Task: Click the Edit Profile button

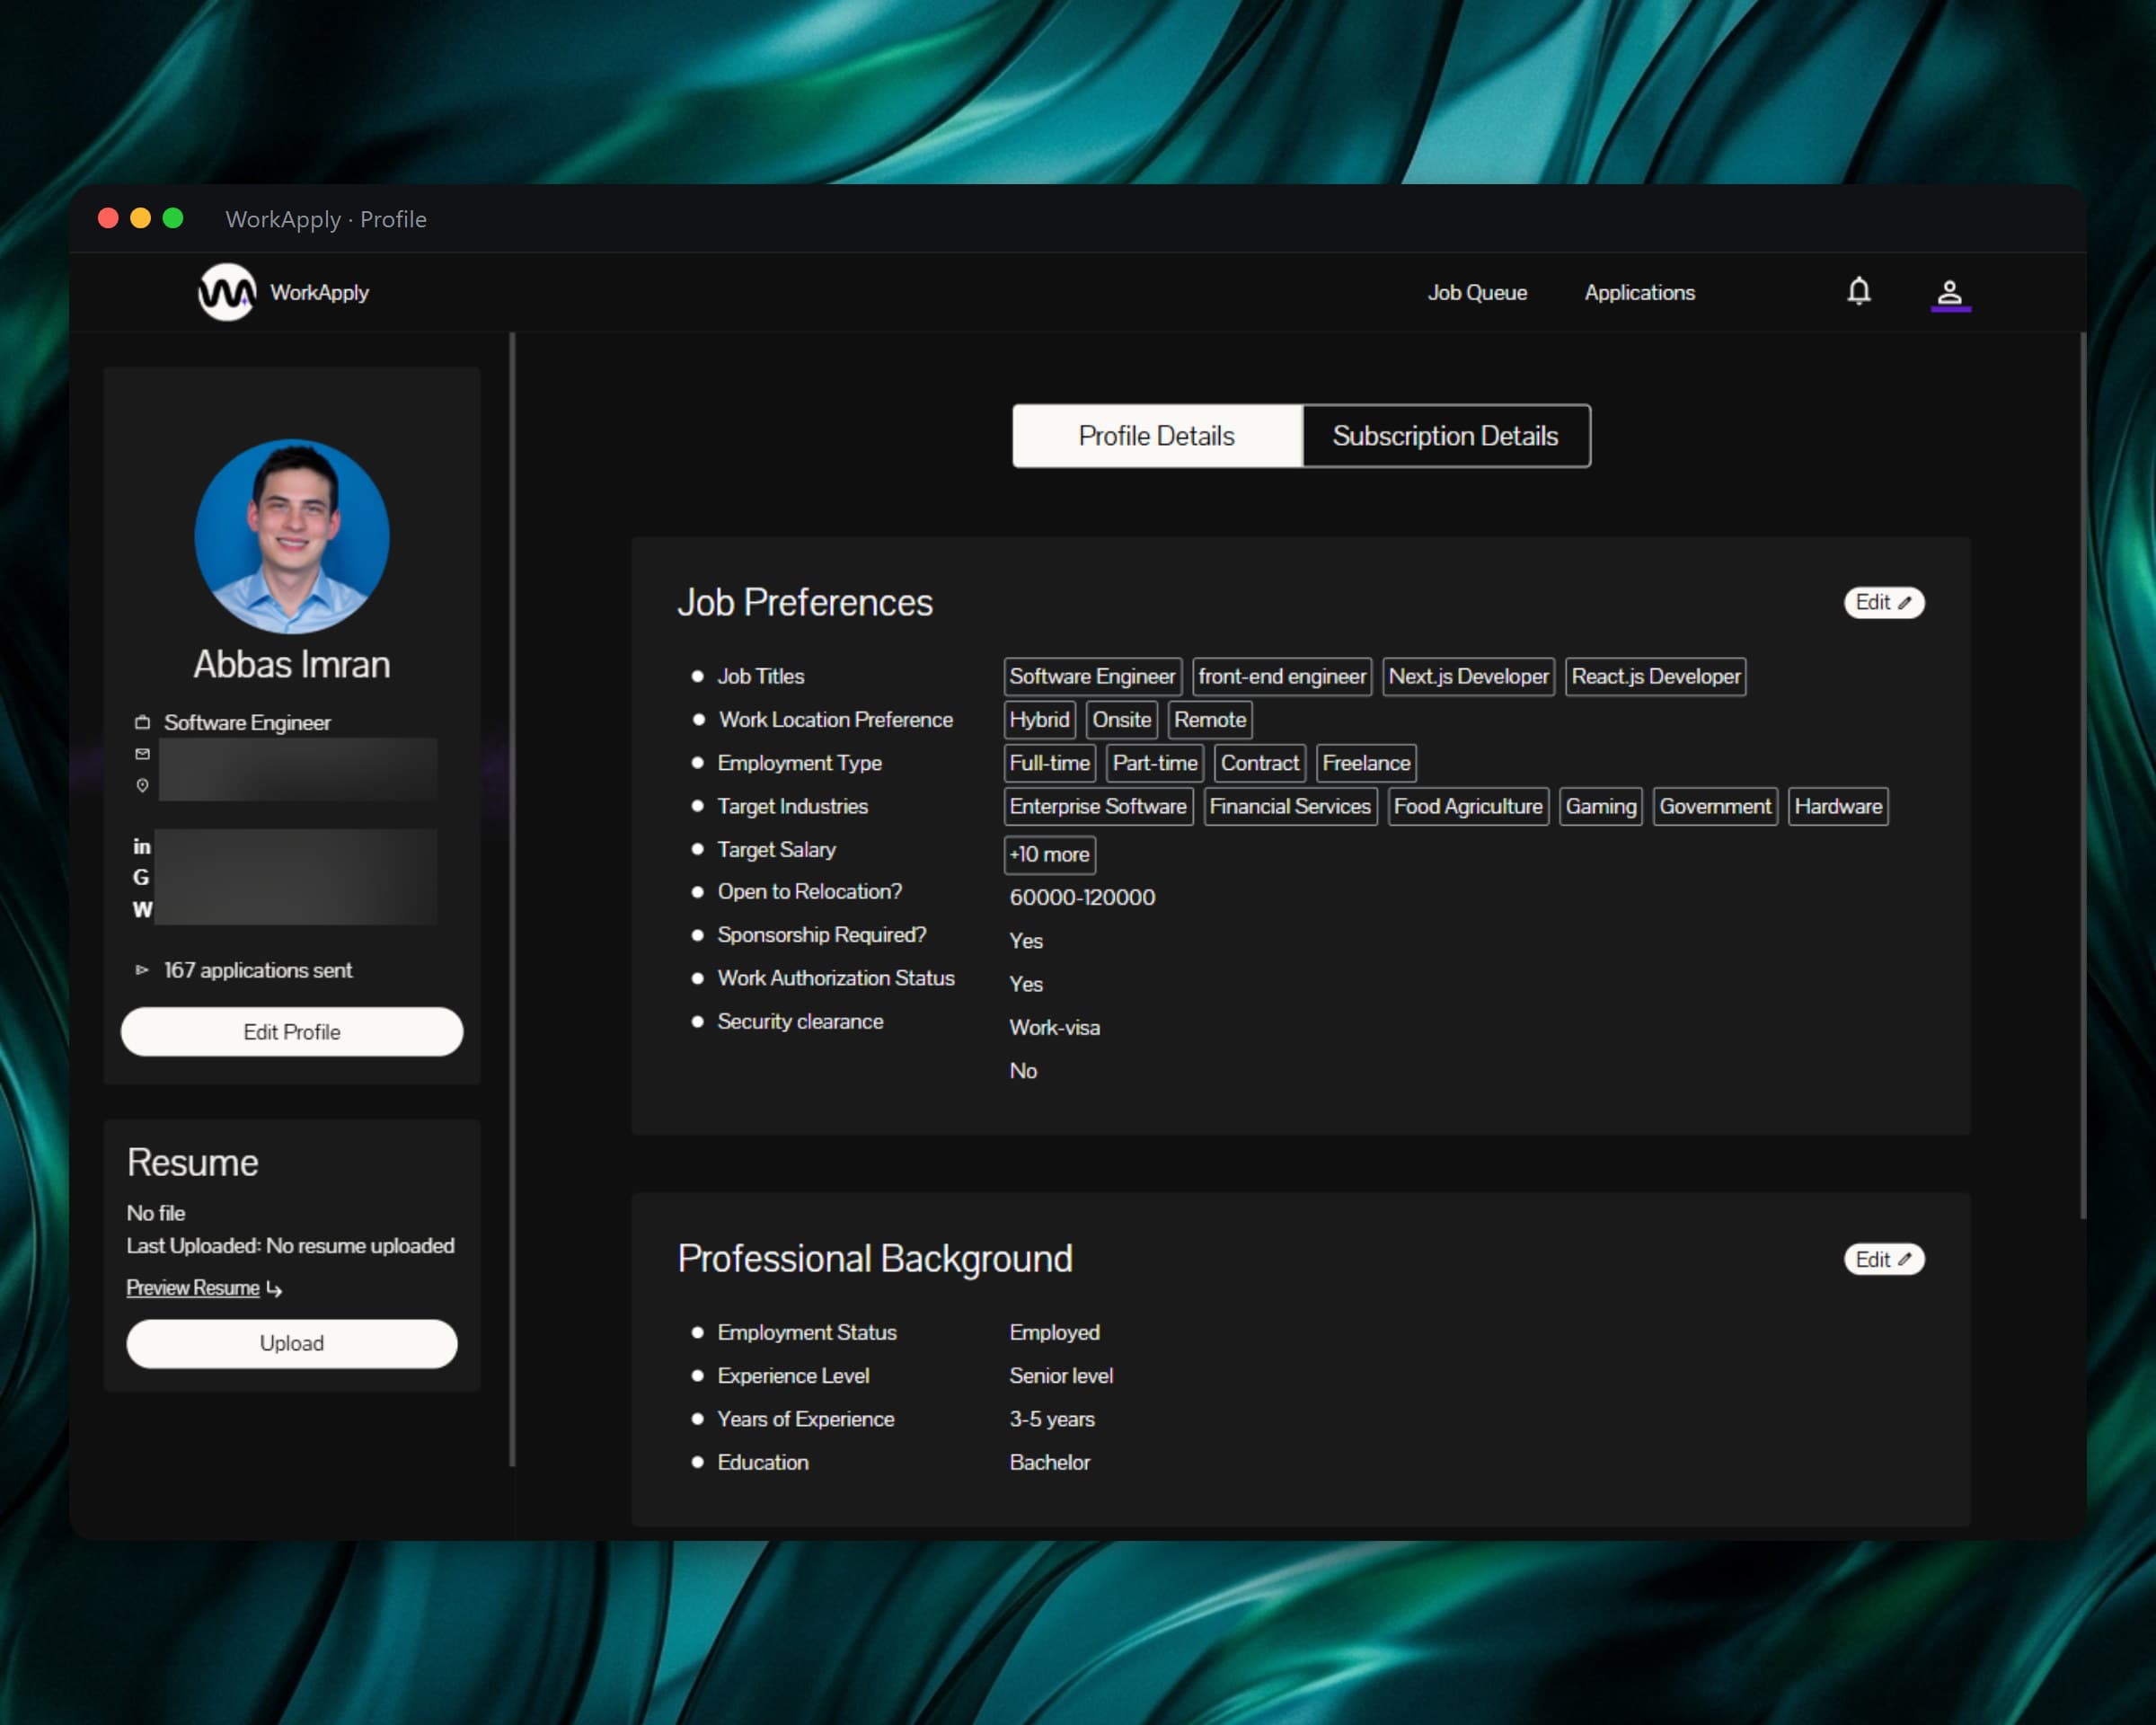Action: (x=292, y=1032)
